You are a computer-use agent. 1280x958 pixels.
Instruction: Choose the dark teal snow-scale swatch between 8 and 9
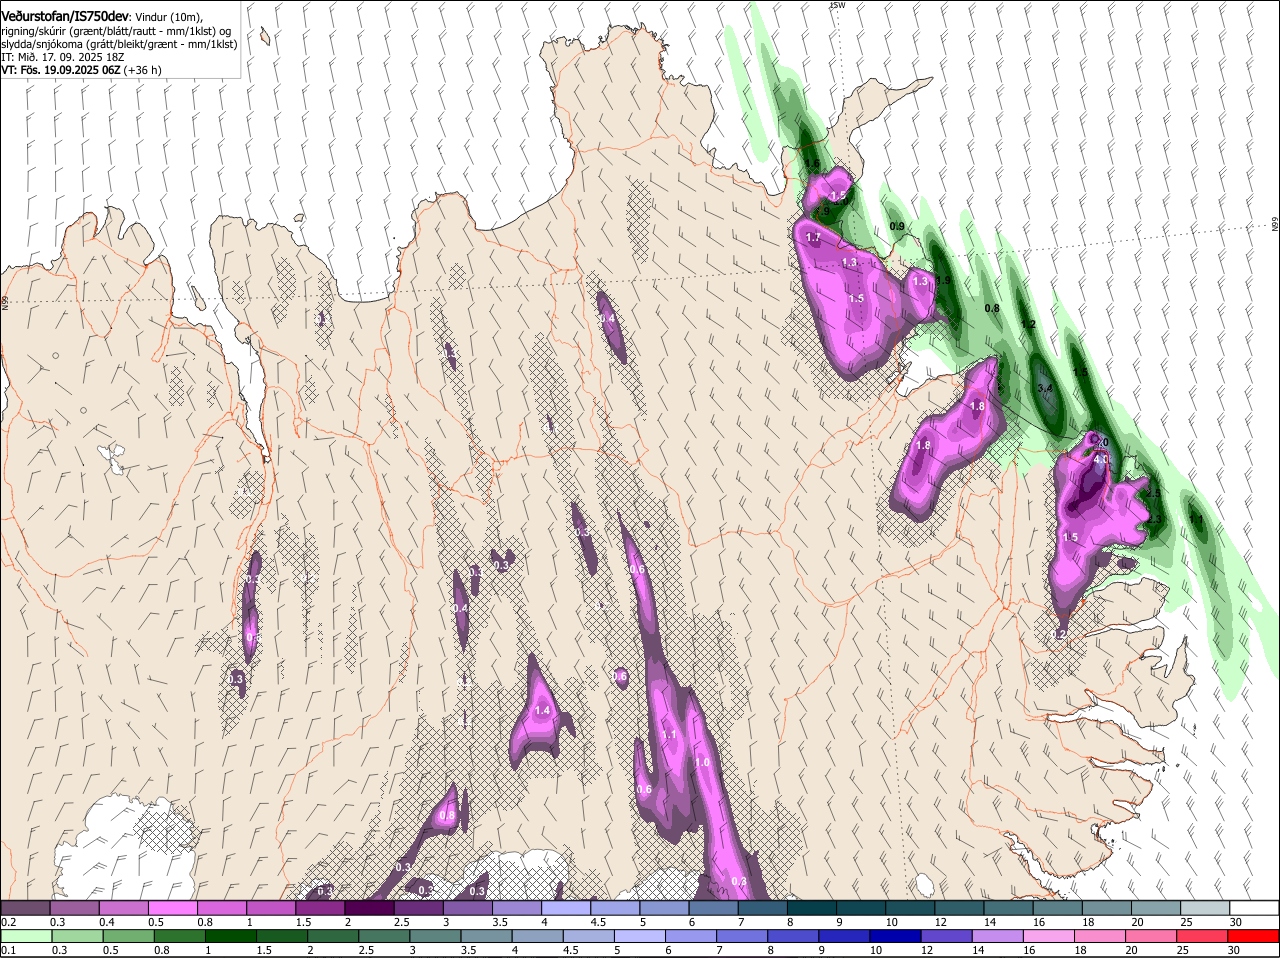pyautogui.click(x=814, y=907)
